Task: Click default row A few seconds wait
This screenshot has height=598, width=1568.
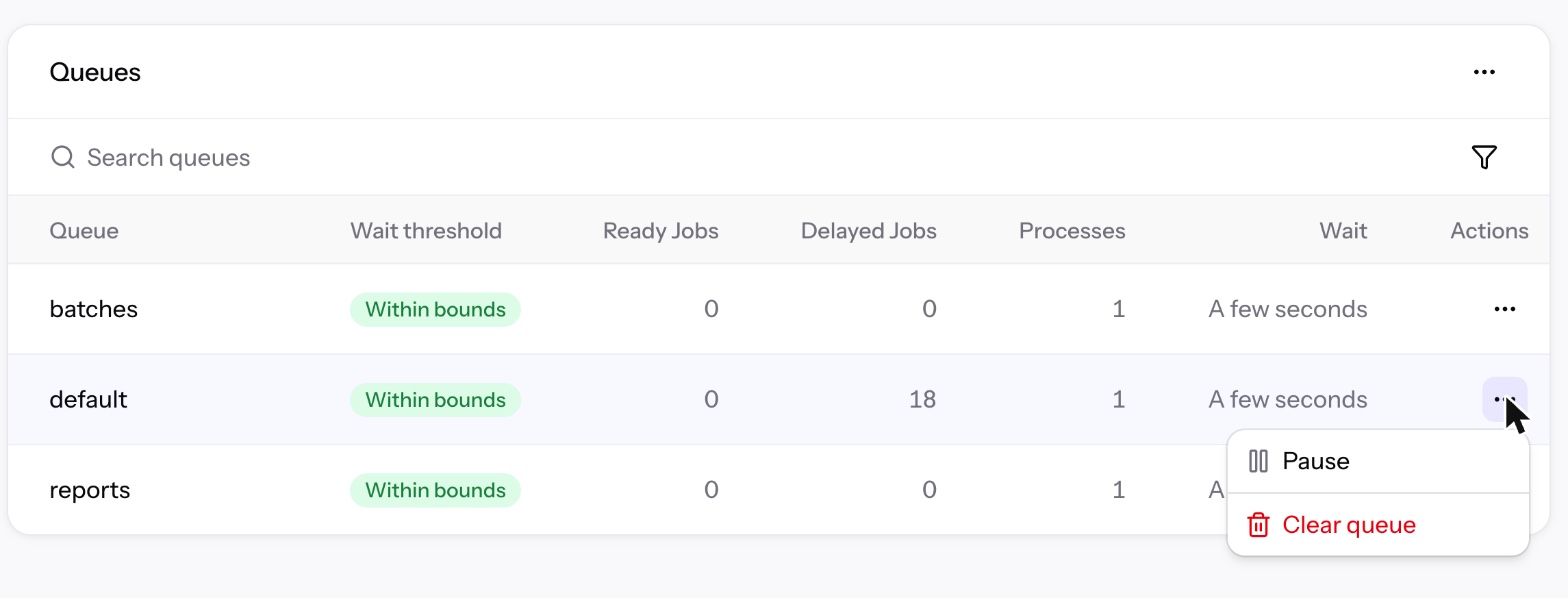Action: (1288, 399)
